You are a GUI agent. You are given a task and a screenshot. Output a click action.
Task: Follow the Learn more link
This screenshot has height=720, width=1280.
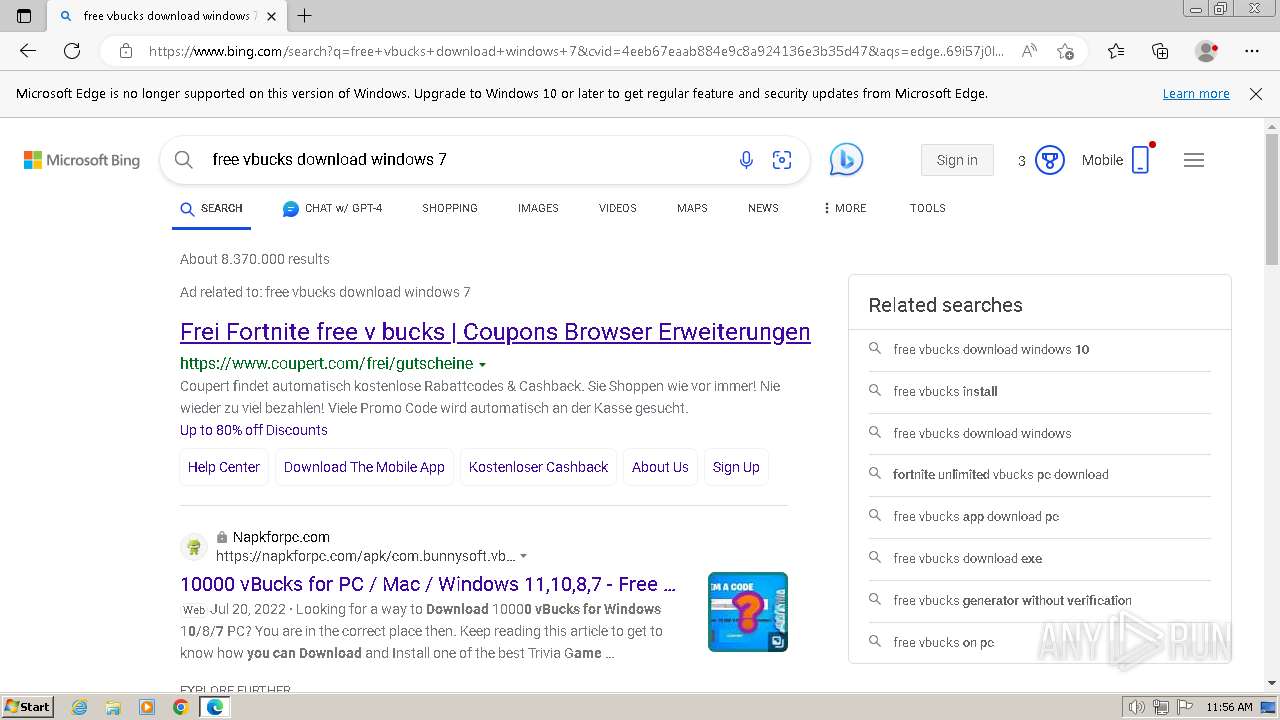[x=1196, y=94]
